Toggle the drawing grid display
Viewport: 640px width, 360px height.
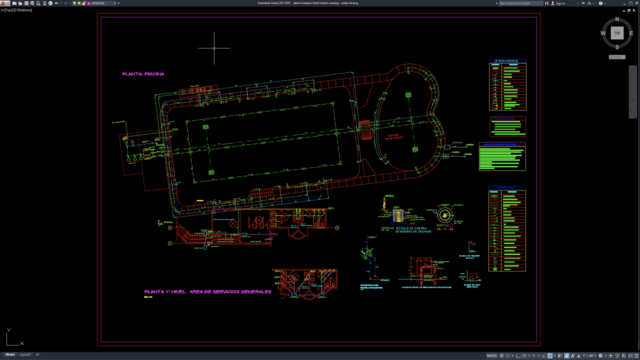pyautogui.click(x=502, y=356)
